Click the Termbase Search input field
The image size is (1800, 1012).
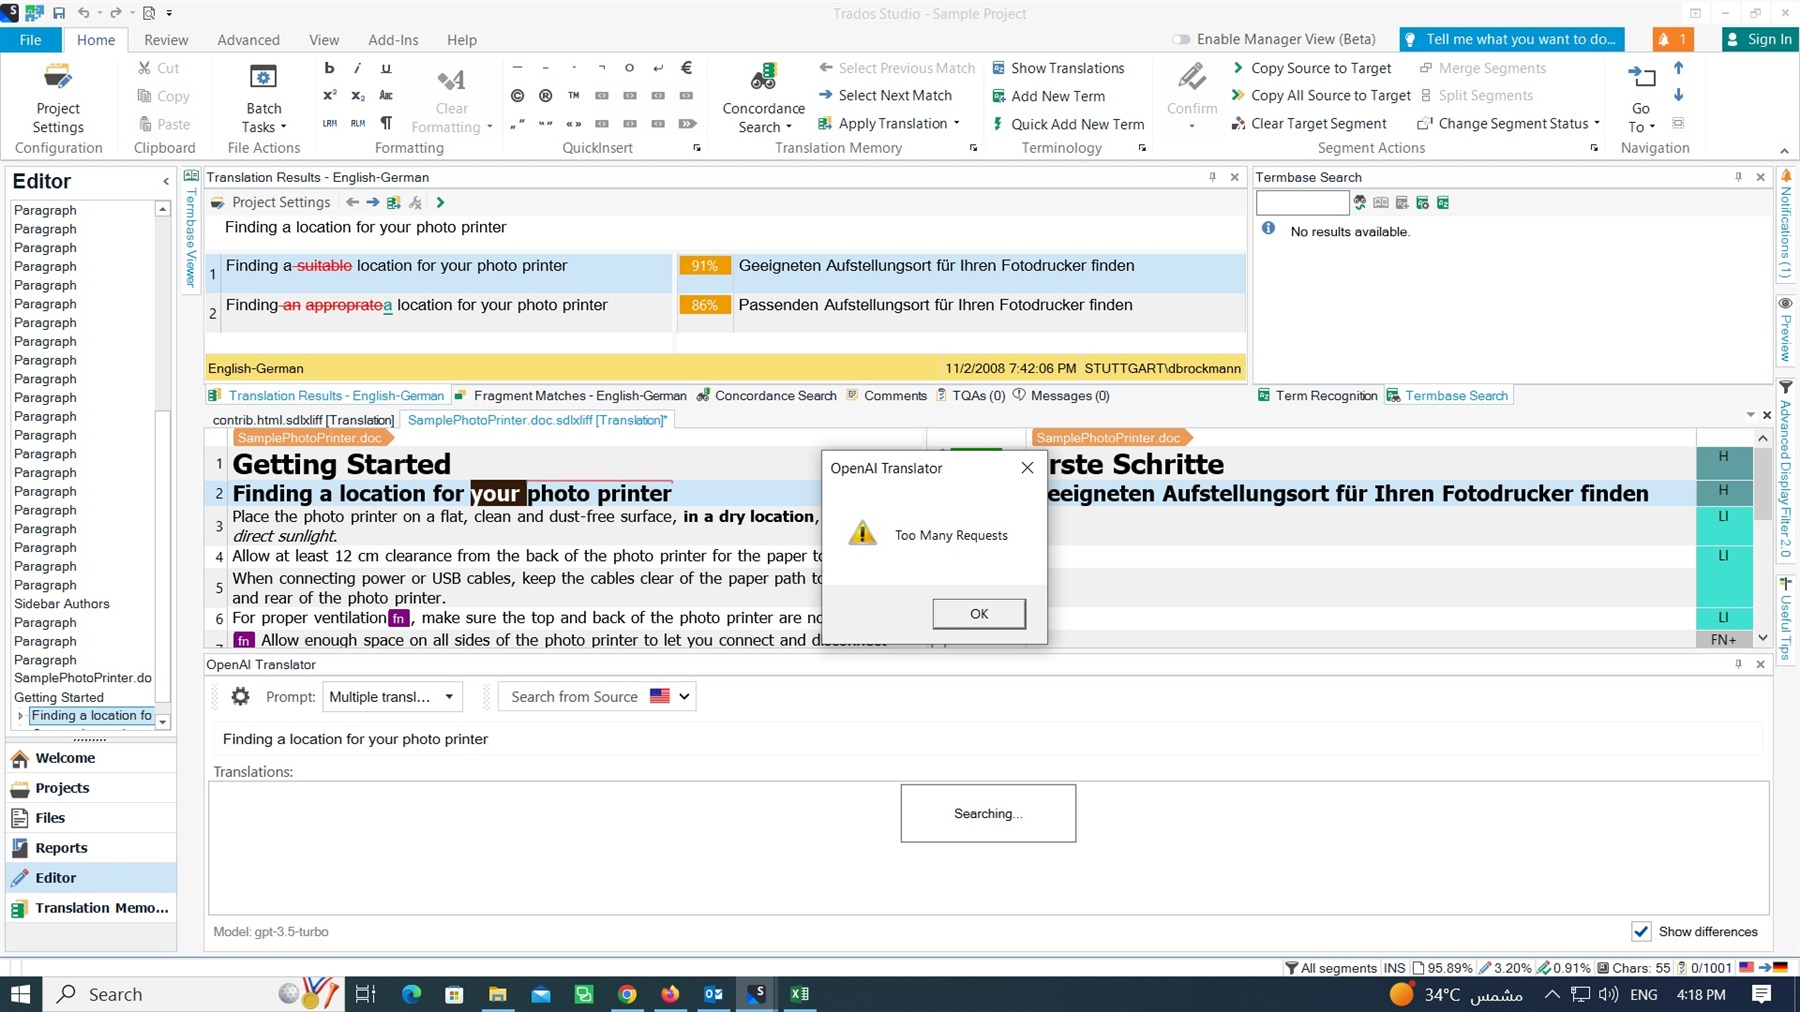1301,203
